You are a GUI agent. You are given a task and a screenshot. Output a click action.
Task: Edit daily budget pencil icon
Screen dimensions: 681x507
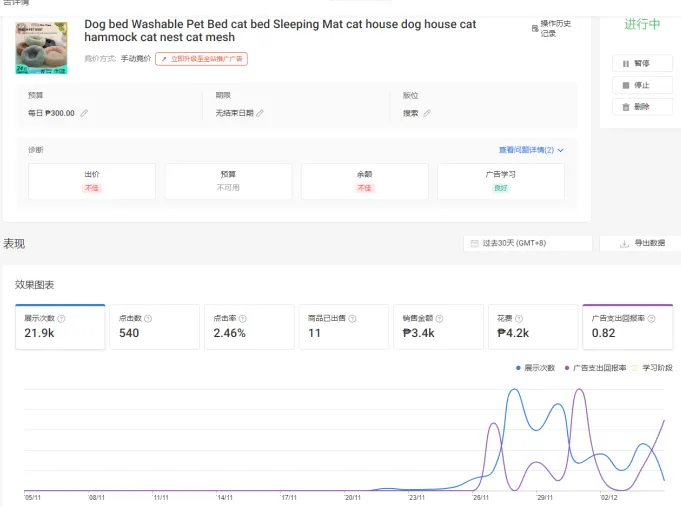(84, 113)
